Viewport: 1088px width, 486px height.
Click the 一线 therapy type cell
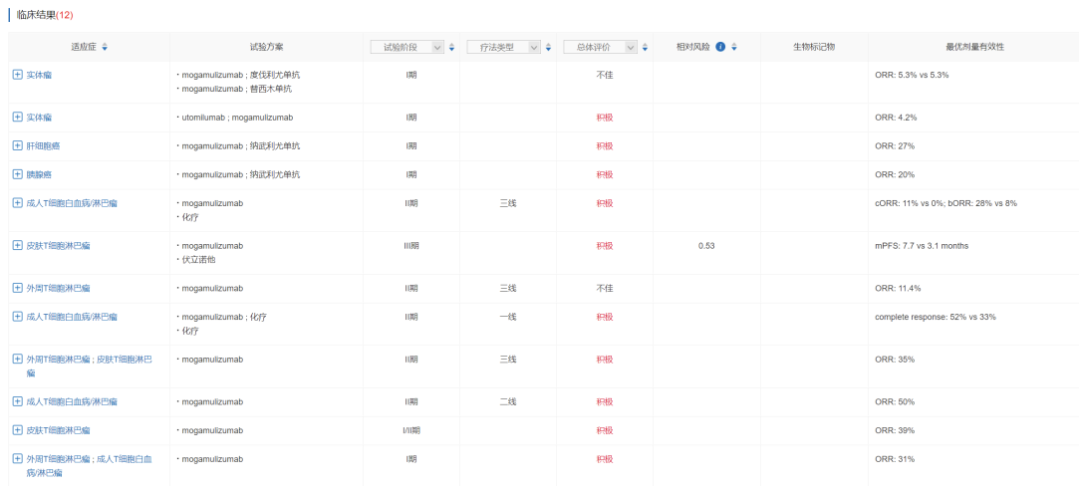[x=508, y=317]
